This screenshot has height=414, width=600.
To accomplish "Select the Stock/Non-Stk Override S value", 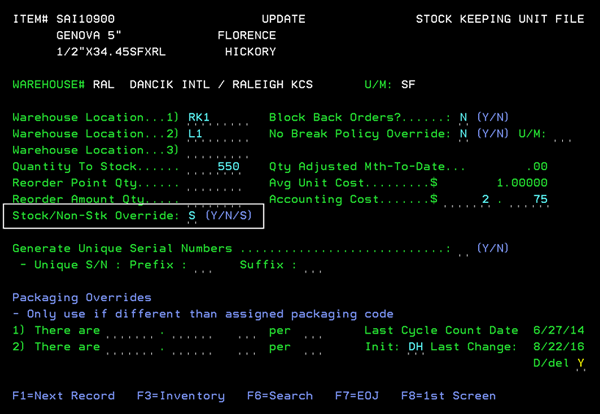I will coord(192,215).
